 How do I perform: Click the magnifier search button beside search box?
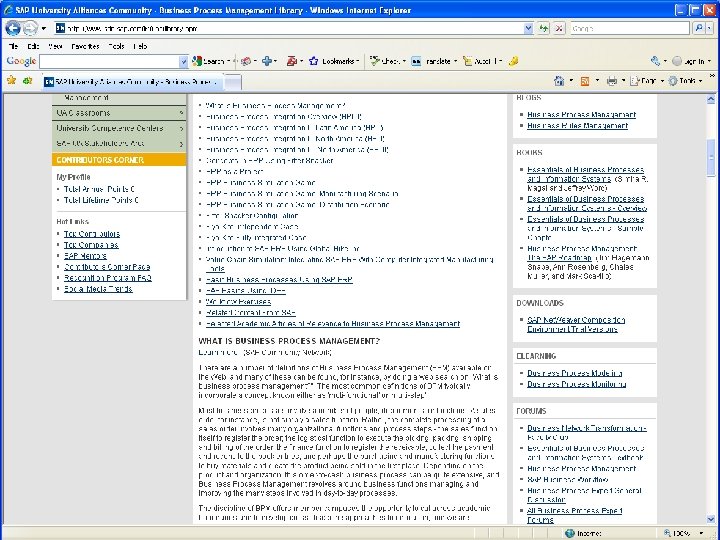click(x=699, y=28)
